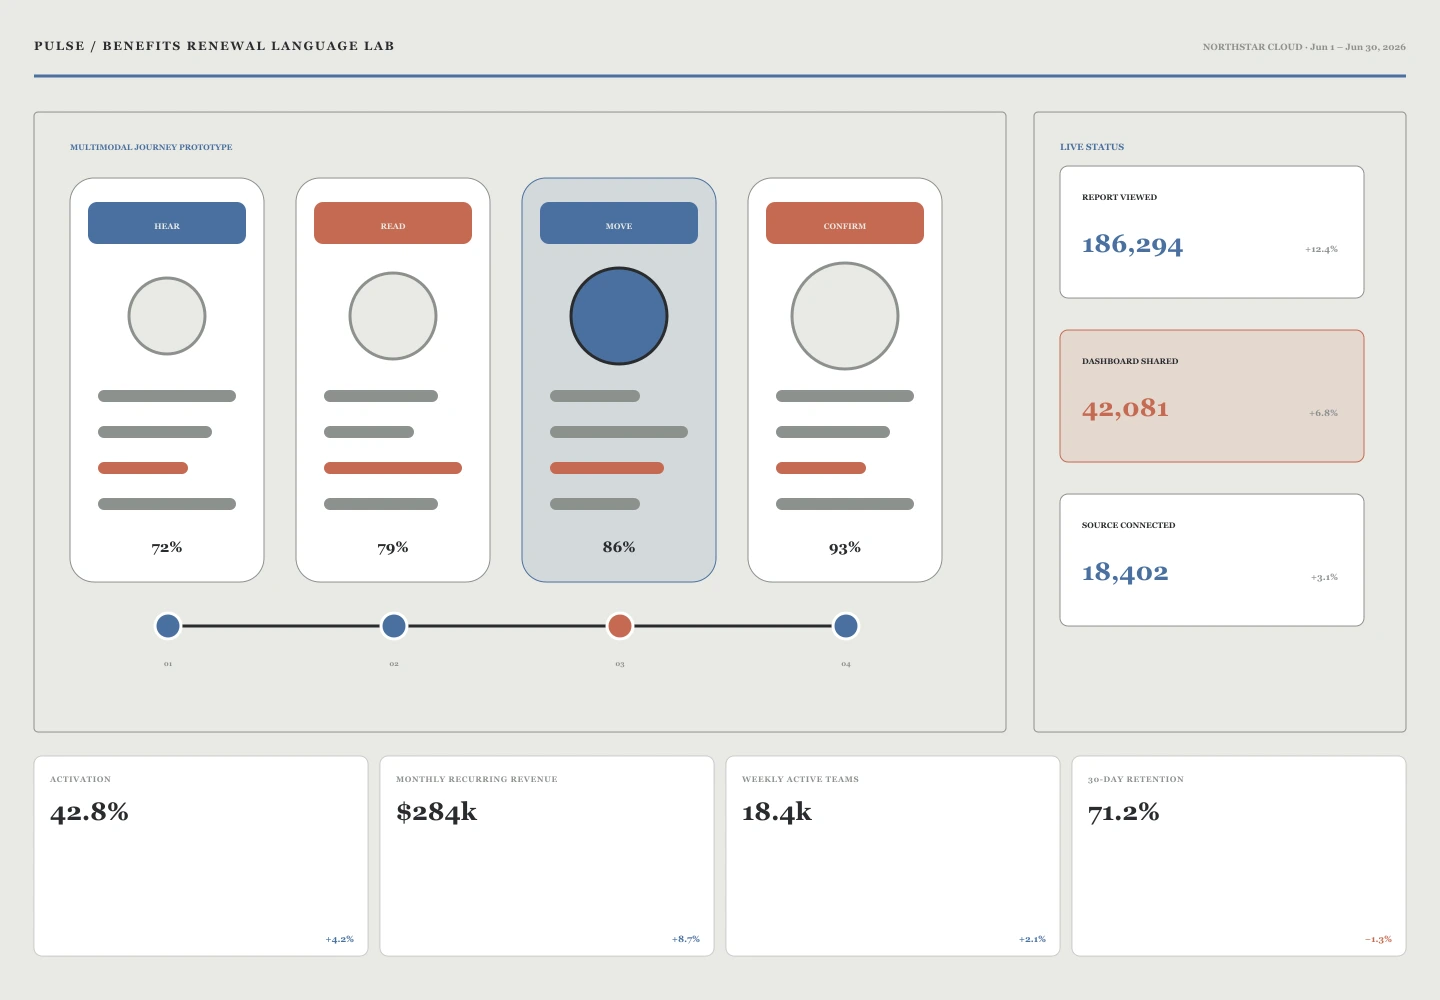Click the filled blue circle in MOVE card

pyautogui.click(x=619, y=316)
